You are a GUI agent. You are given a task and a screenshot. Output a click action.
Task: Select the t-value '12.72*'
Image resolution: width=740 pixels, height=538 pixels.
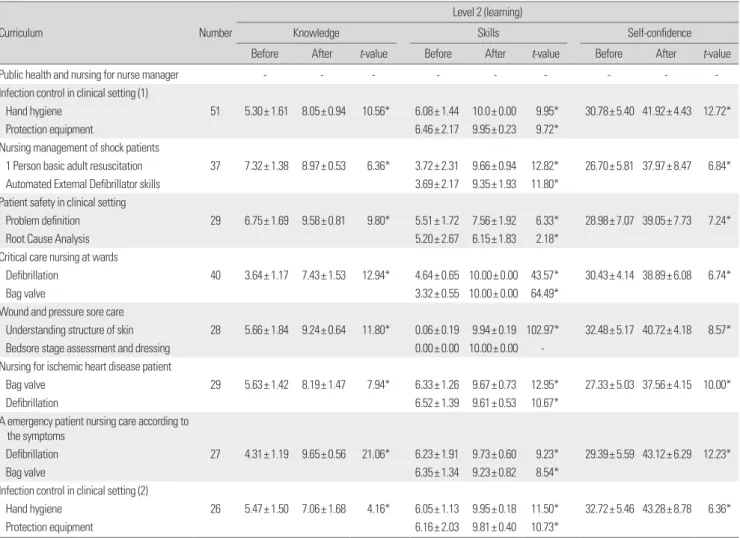click(x=716, y=111)
